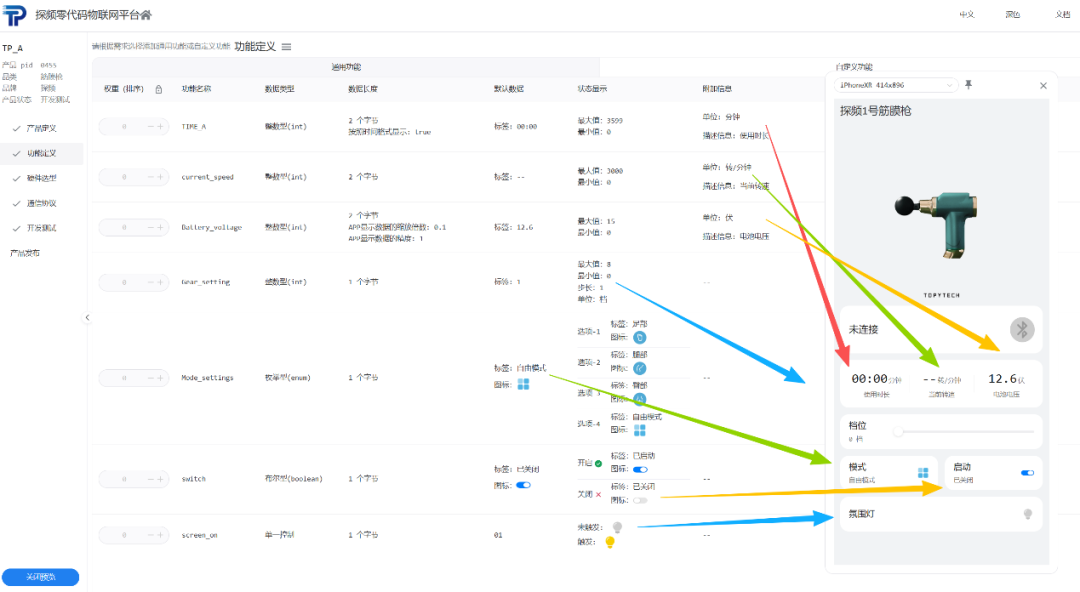Click the blue 关闭预览 button
The width and height of the screenshot is (1080, 592).
[41, 577]
